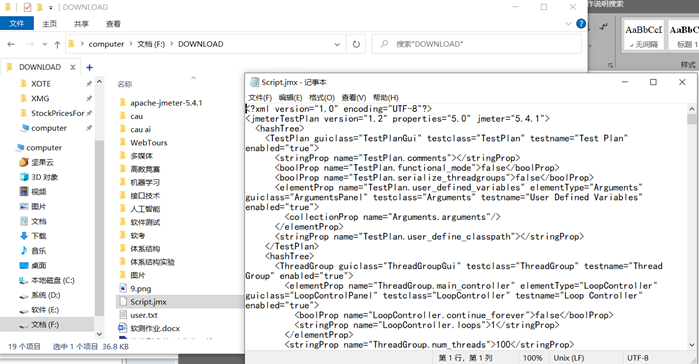Apply Word's 标题 1 style
This screenshot has width=699, height=364.
[683, 35]
